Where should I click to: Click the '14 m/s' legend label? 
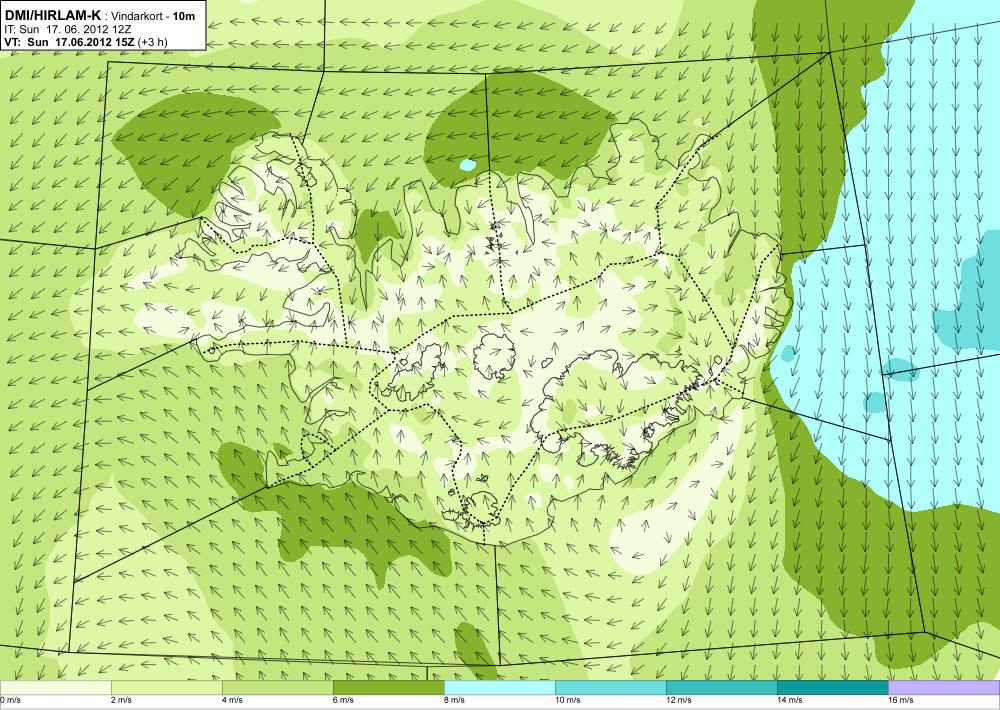(789, 700)
